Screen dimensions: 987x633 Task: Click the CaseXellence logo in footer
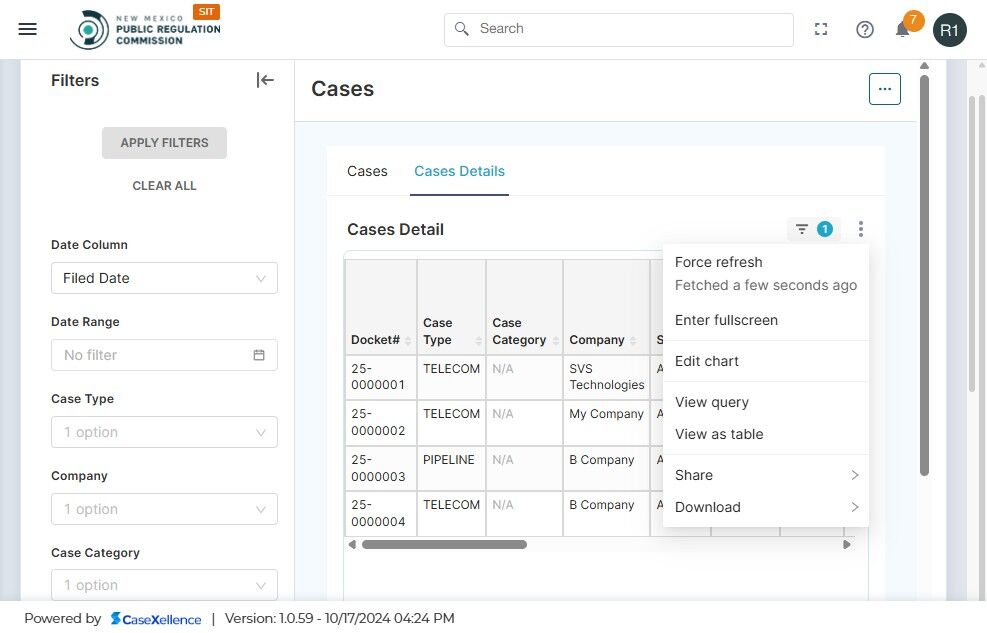pyautogui.click(x=155, y=619)
